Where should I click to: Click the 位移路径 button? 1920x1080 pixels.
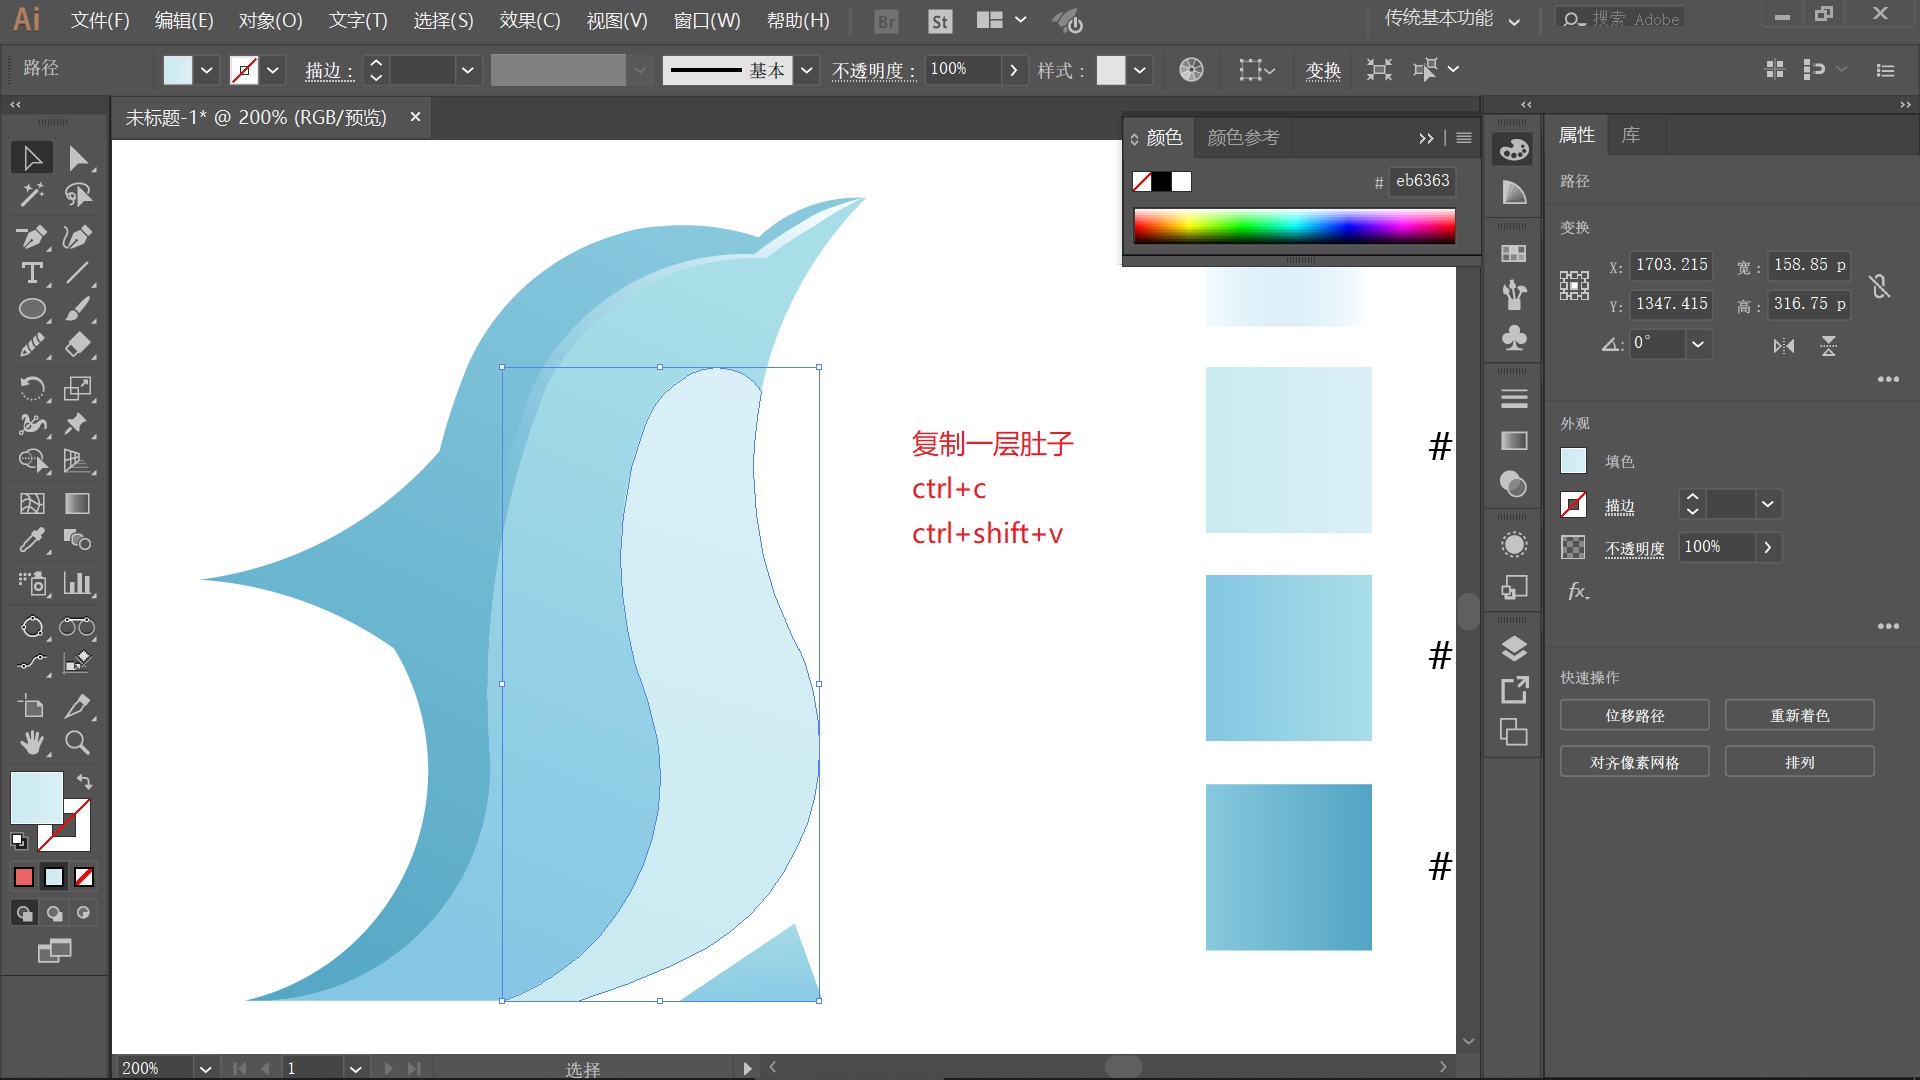(x=1634, y=715)
